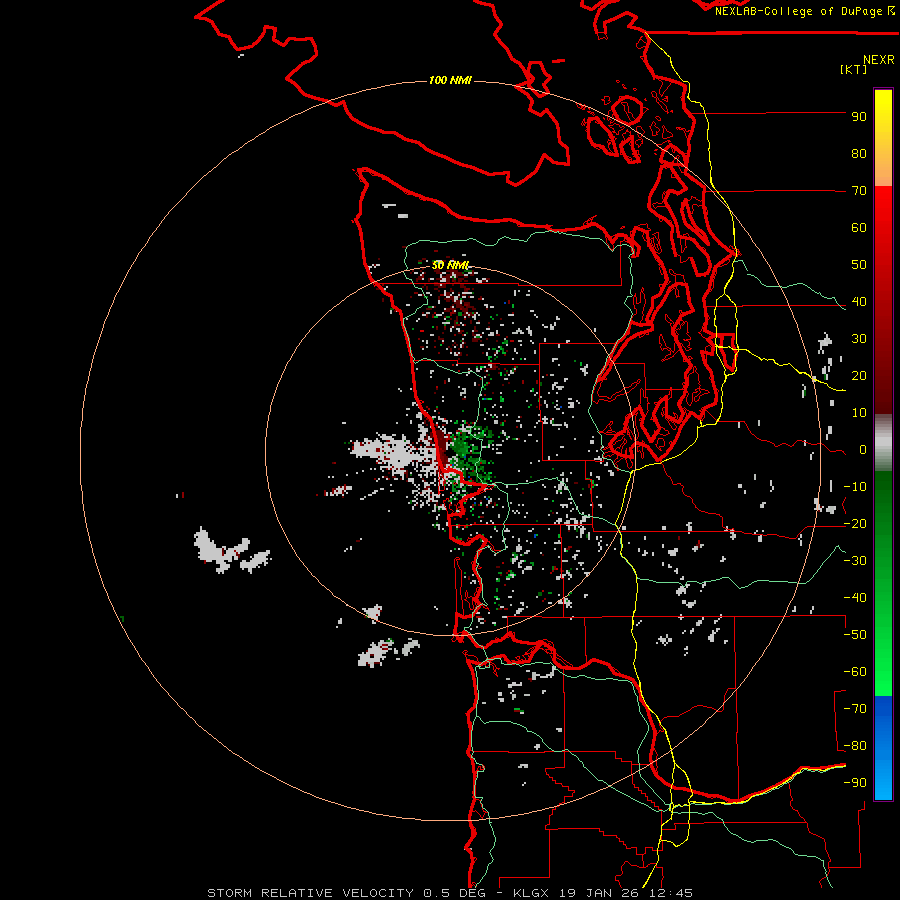Click the STORM RELATIVE VELOCITY product title
Viewport: 900px width, 900px height.
pyautogui.click(x=310, y=893)
